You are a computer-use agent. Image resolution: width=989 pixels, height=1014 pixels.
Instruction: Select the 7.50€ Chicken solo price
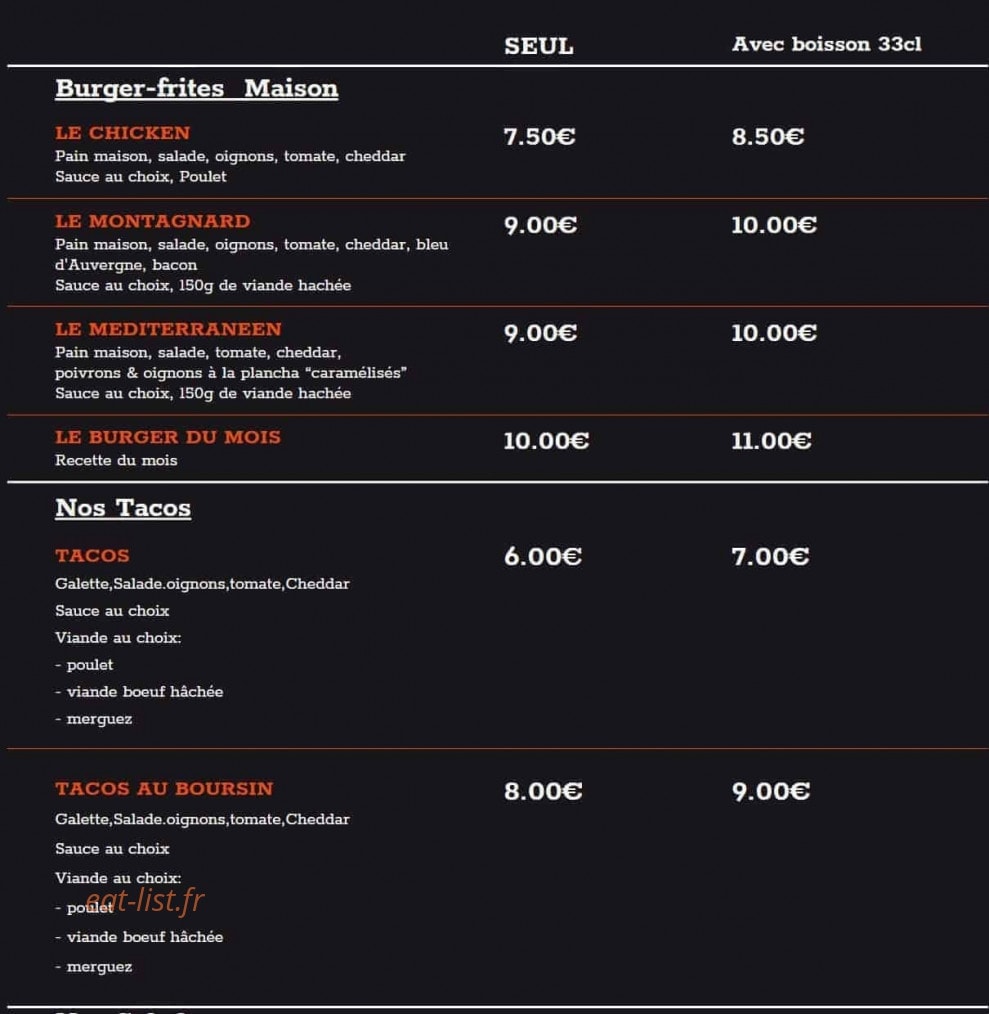pyautogui.click(x=539, y=136)
